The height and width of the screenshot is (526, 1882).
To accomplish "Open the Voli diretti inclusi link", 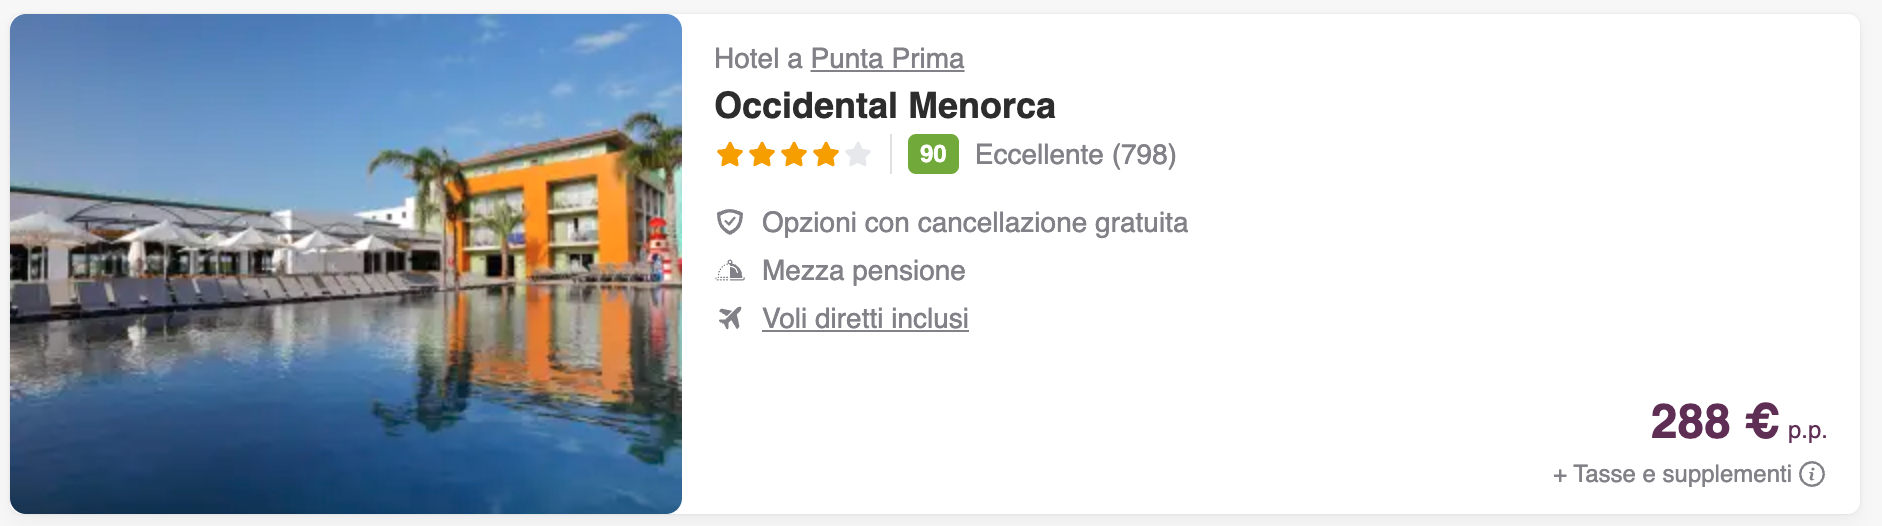I will 865,318.
